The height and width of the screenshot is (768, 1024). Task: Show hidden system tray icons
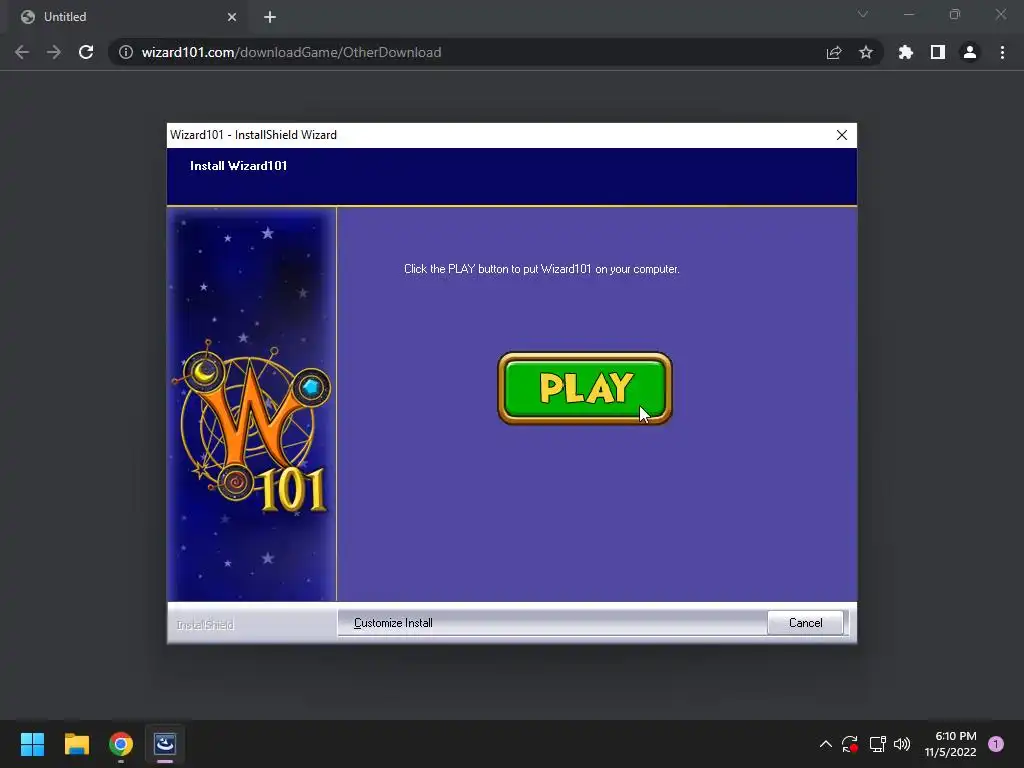825,744
